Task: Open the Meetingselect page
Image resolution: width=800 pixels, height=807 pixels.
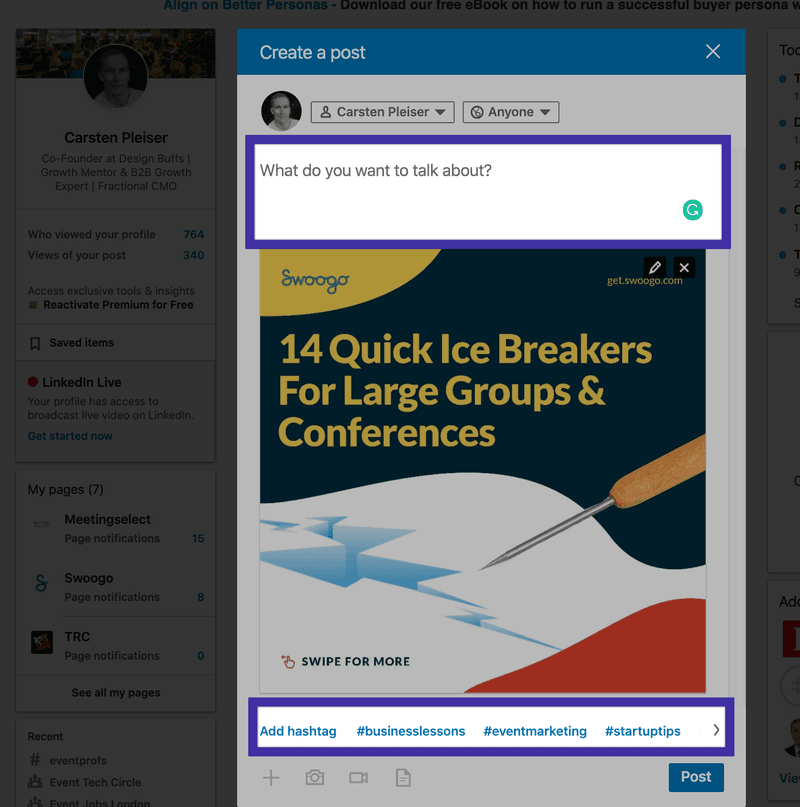Action: click(108, 519)
